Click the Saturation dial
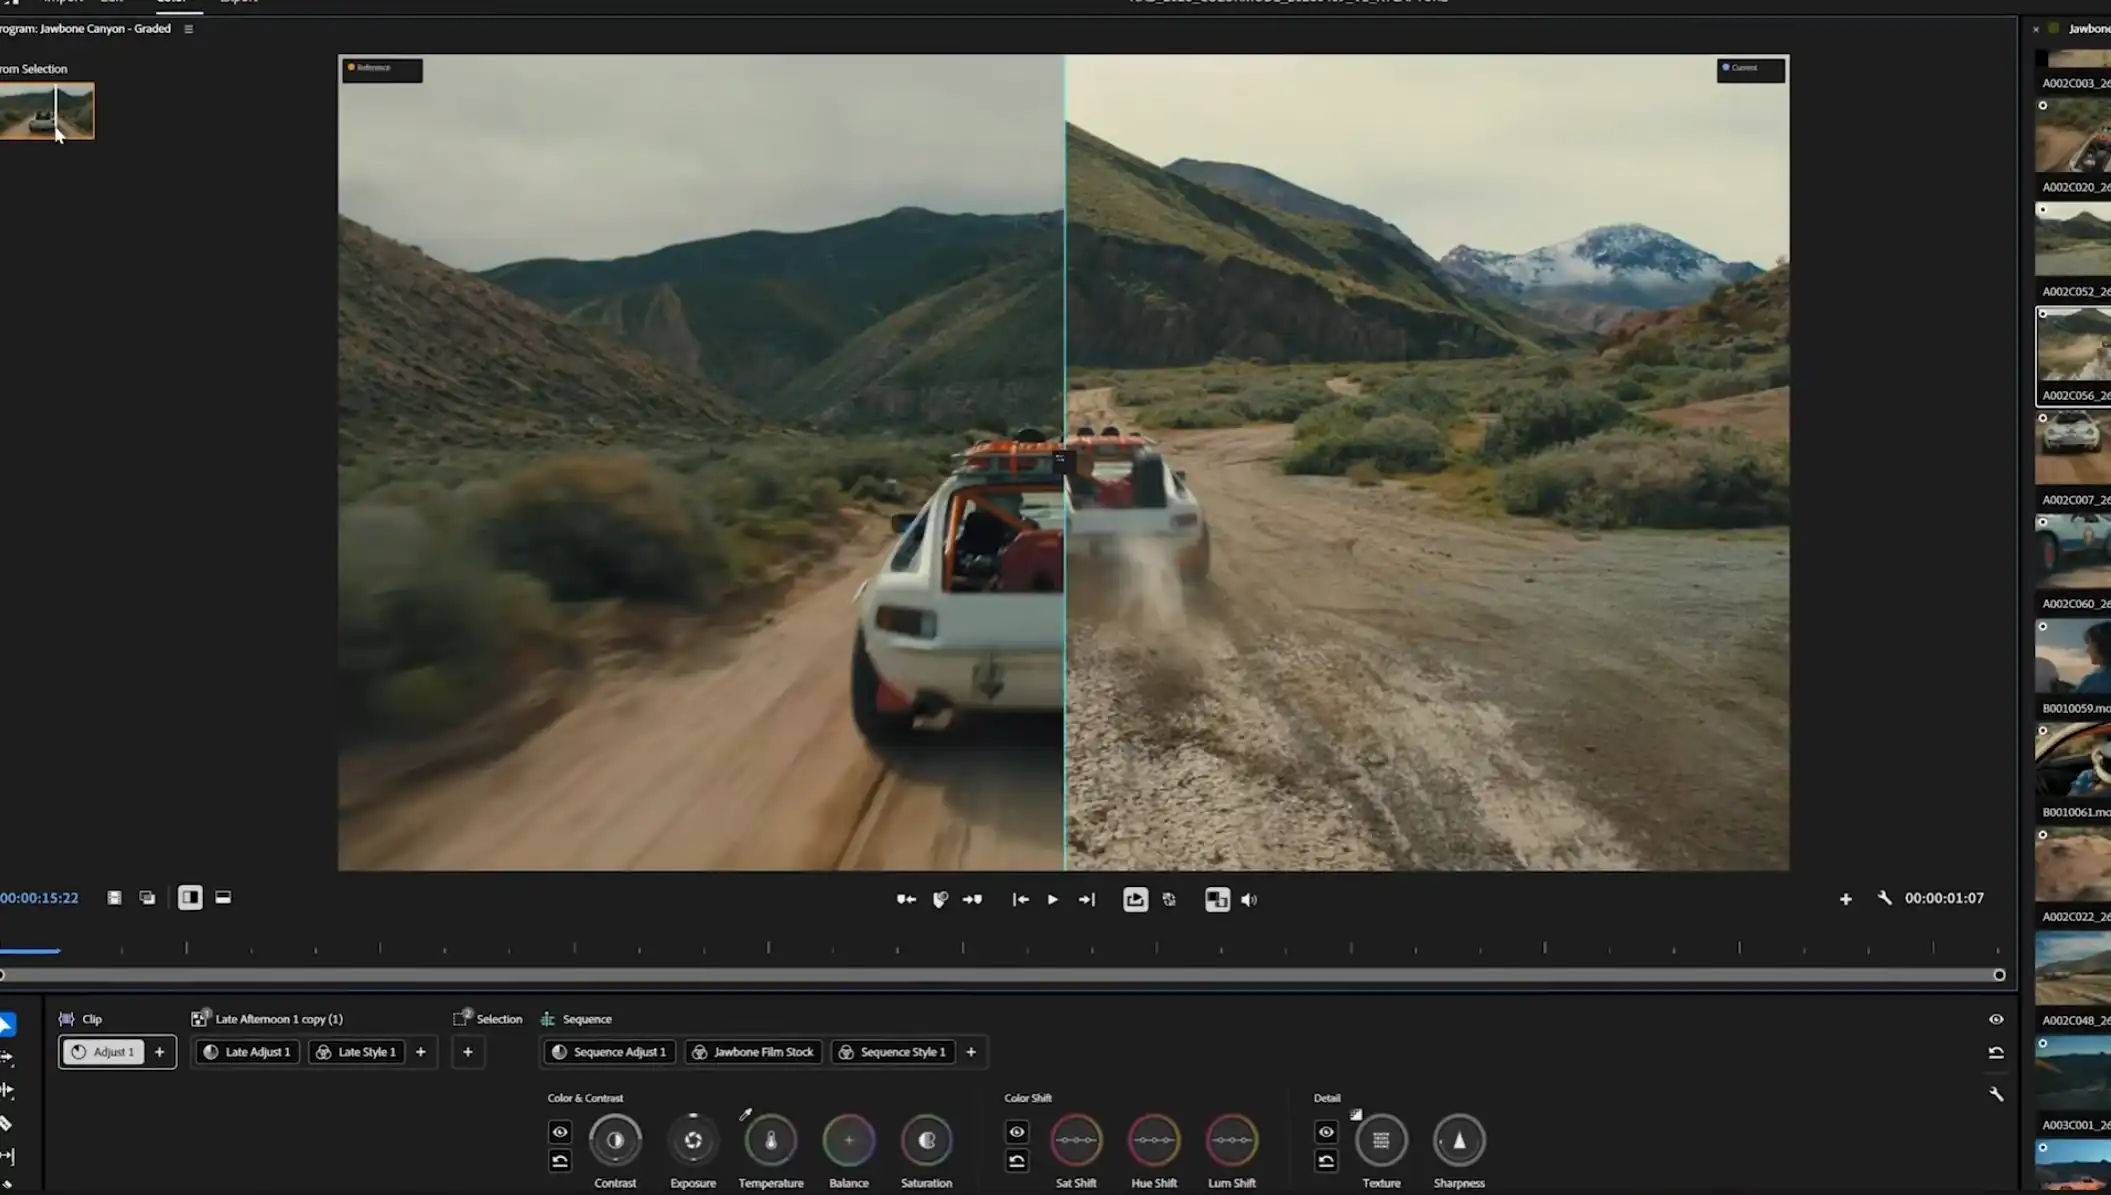2111x1195 pixels. tap(926, 1140)
